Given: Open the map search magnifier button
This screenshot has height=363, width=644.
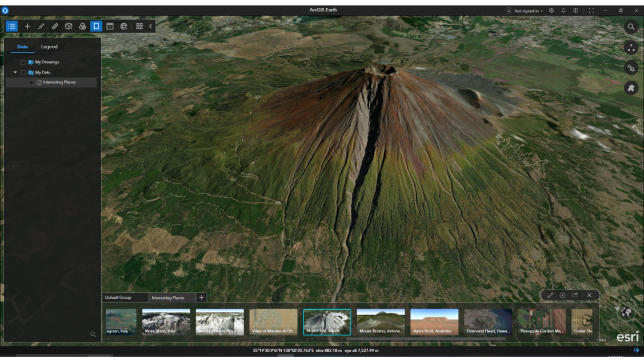Looking at the screenshot, I should (631, 28).
